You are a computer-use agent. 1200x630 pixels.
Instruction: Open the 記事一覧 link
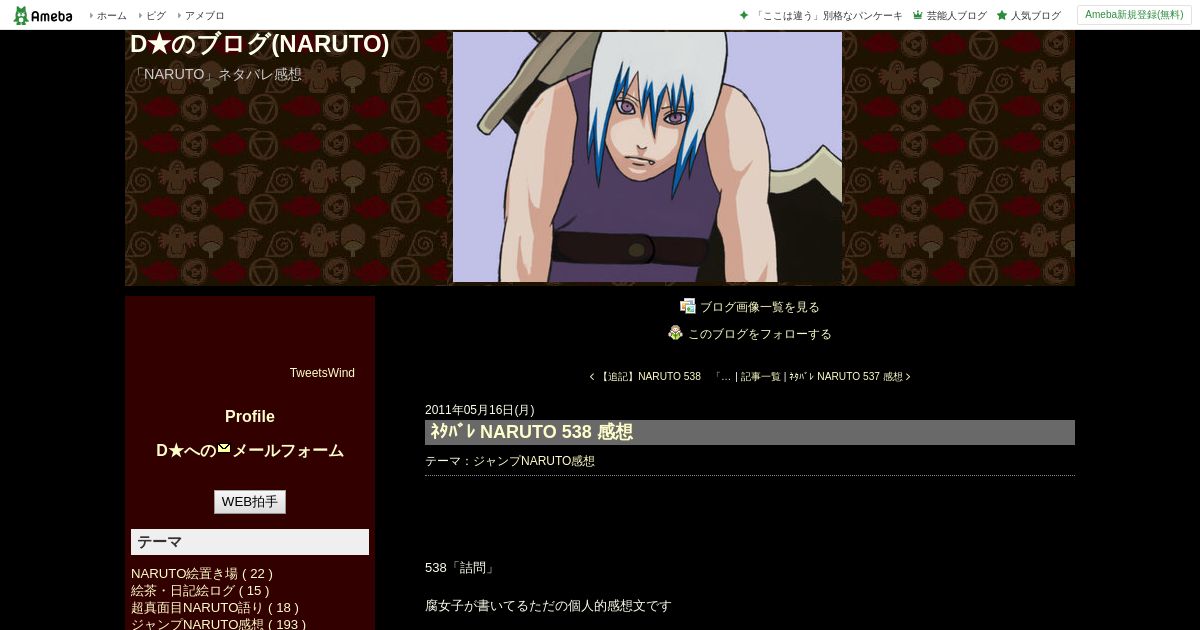click(x=761, y=377)
